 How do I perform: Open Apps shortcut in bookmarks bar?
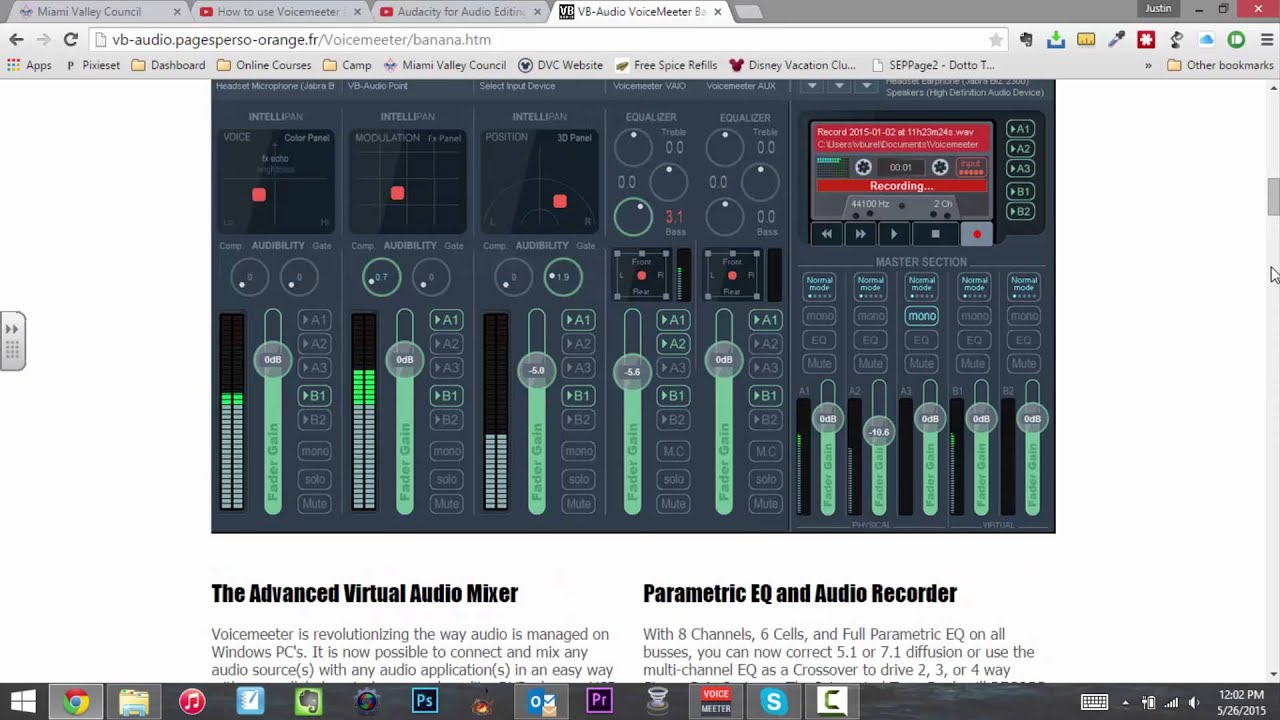tap(30, 65)
